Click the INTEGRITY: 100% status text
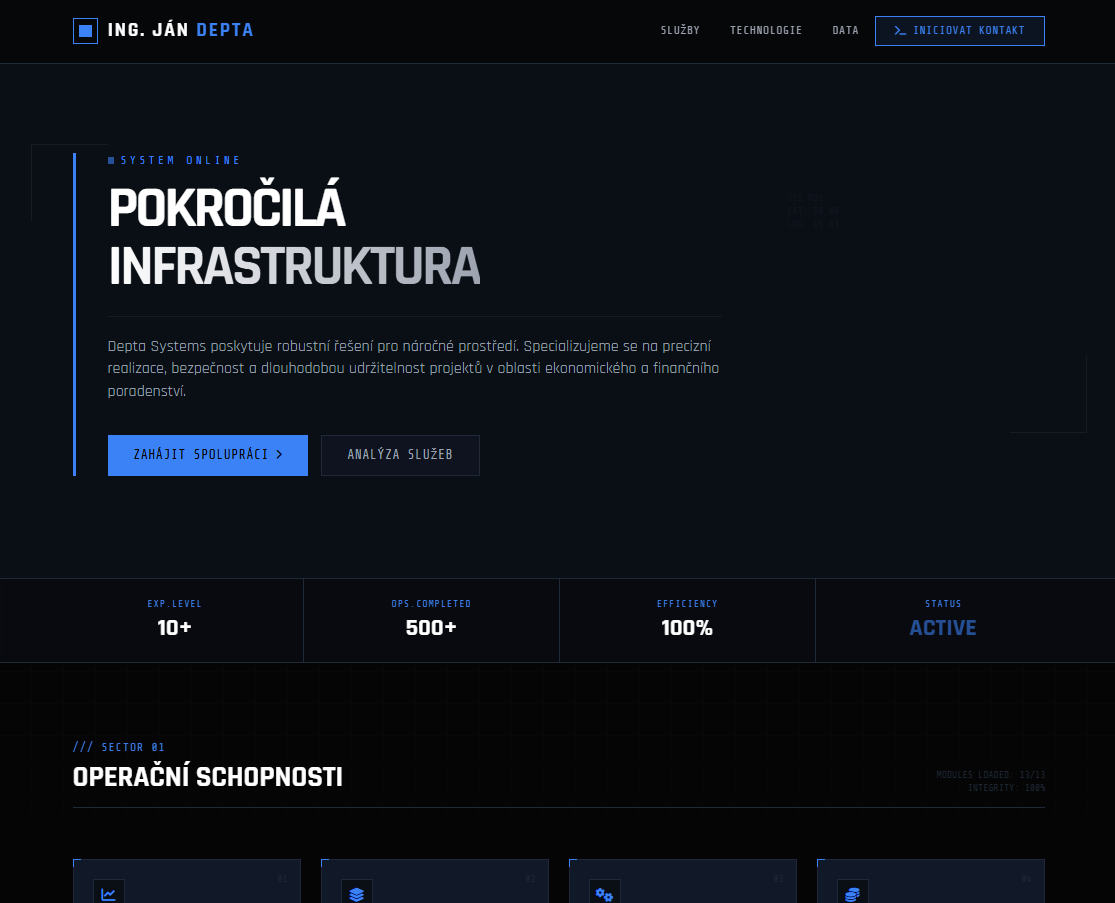This screenshot has height=903, width=1115. tap(1007, 787)
